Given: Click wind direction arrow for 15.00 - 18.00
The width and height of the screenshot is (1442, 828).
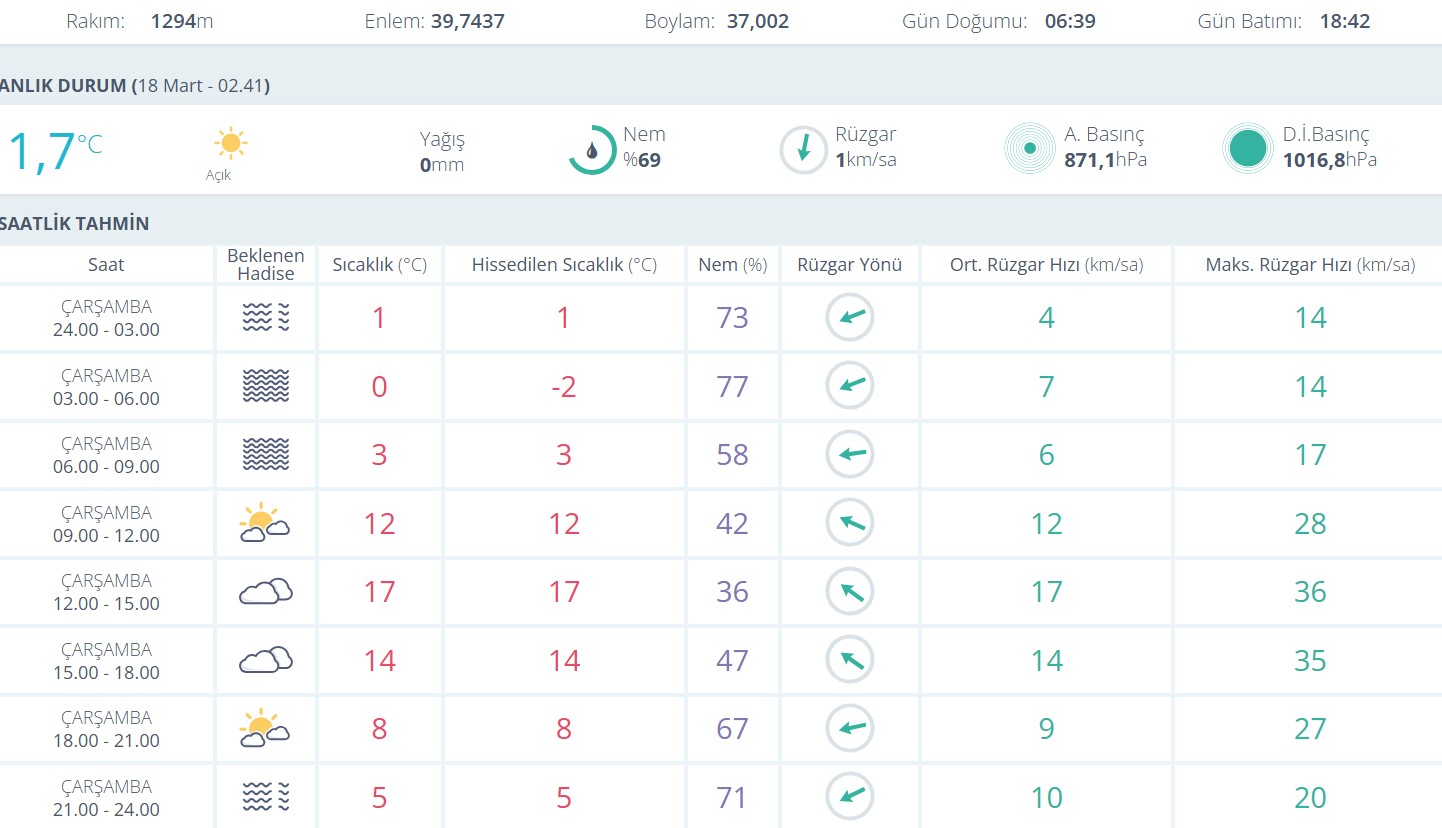Looking at the screenshot, I should [x=850, y=660].
